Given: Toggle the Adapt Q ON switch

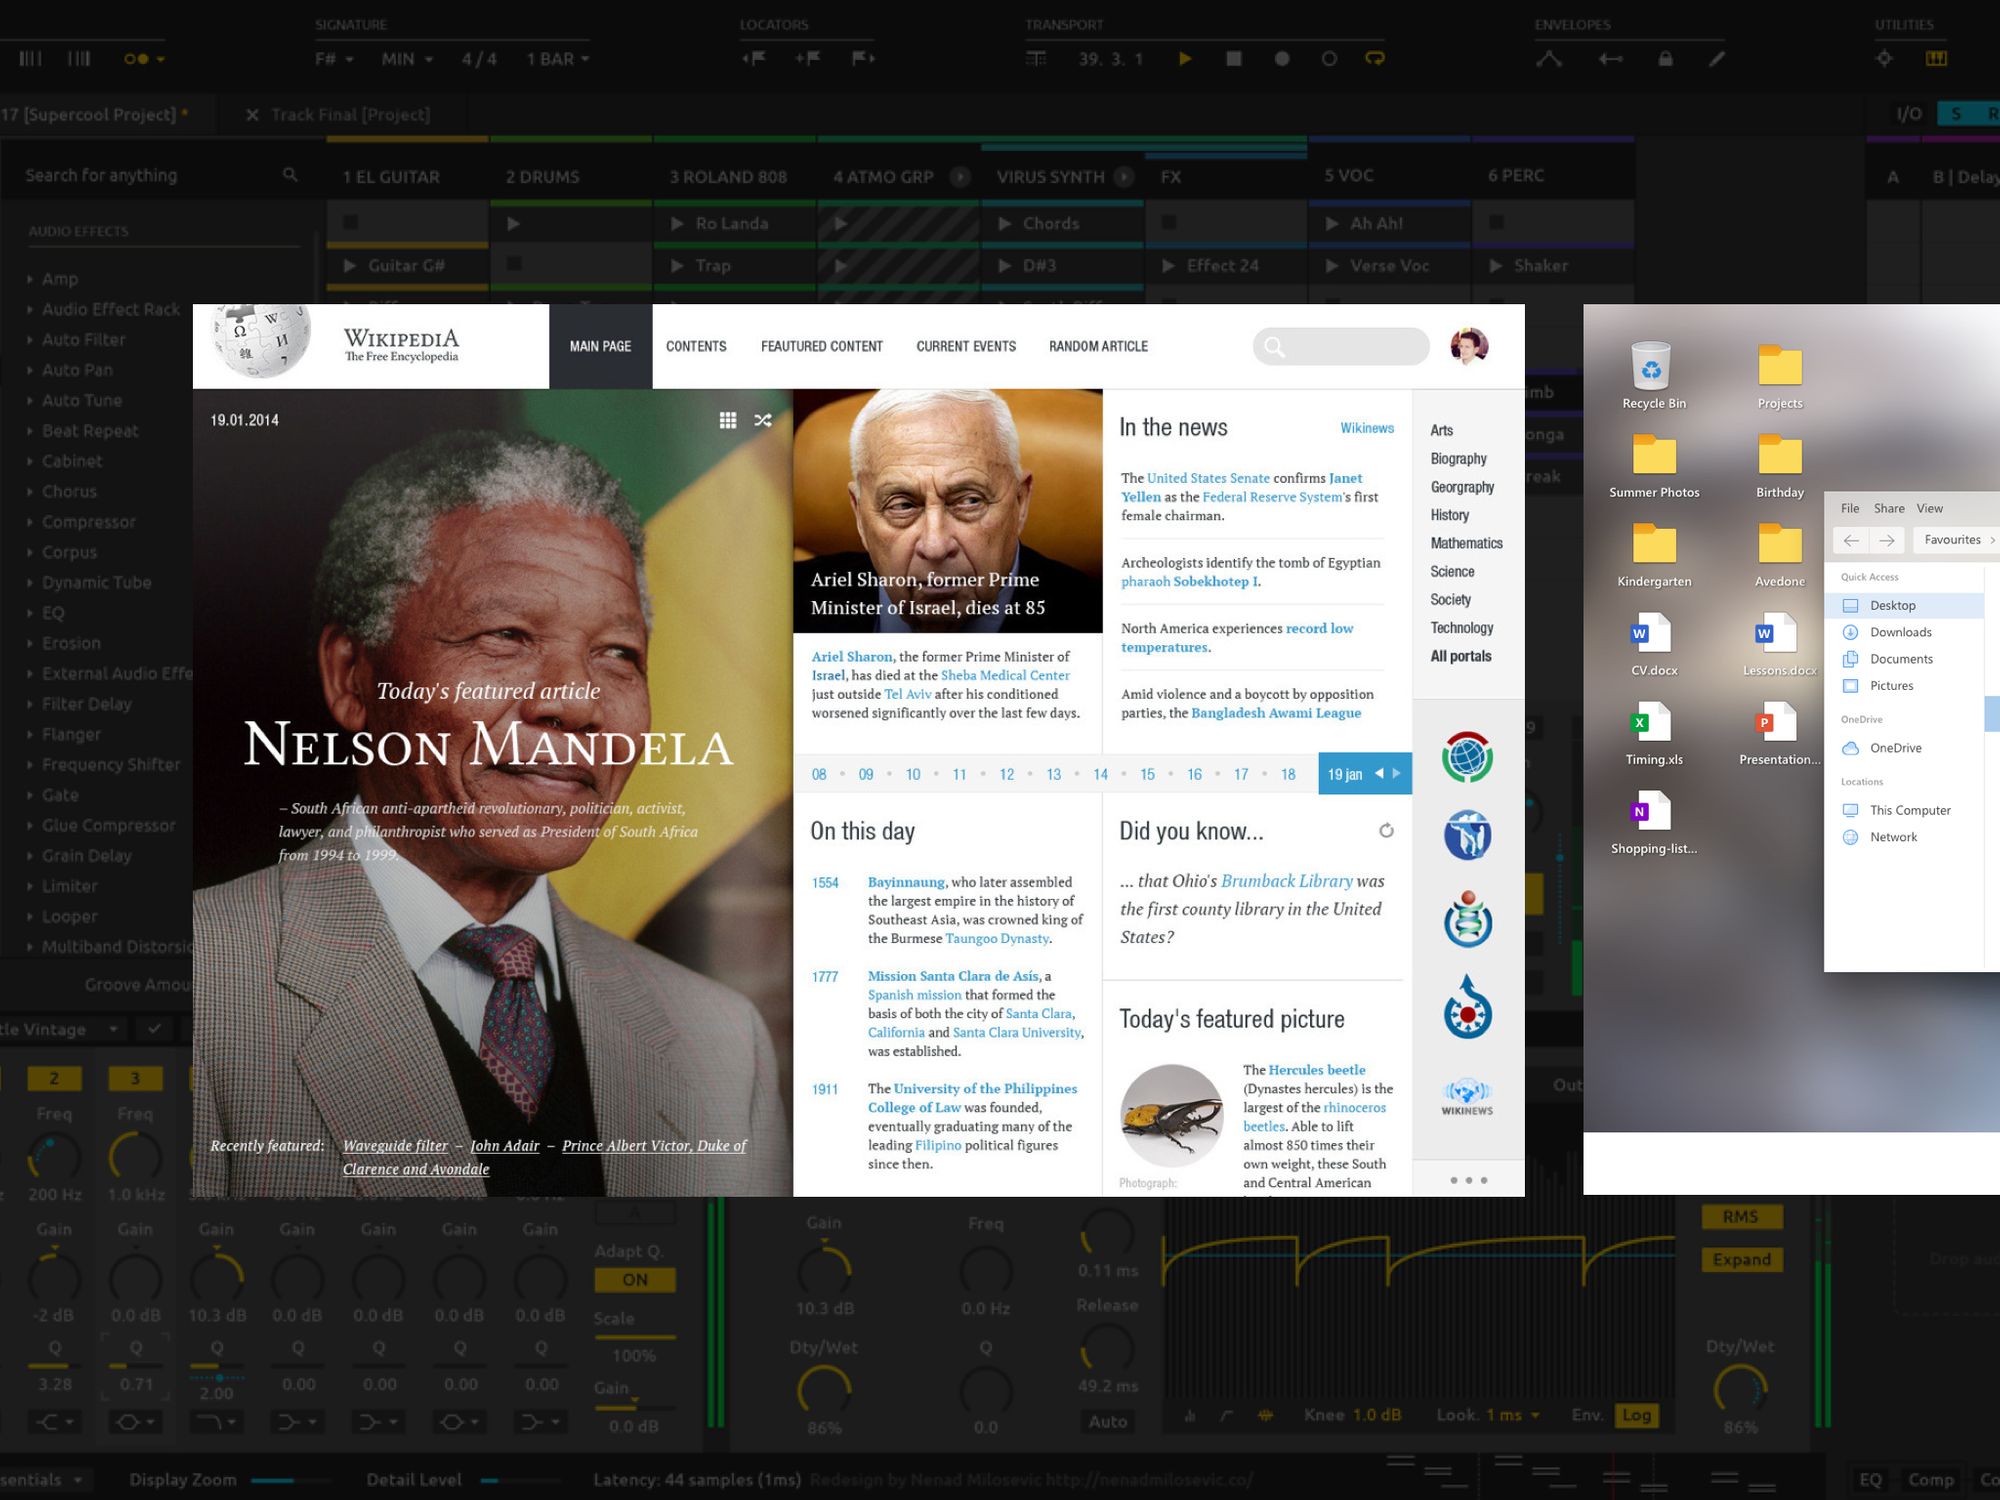Looking at the screenshot, I should click(635, 1280).
